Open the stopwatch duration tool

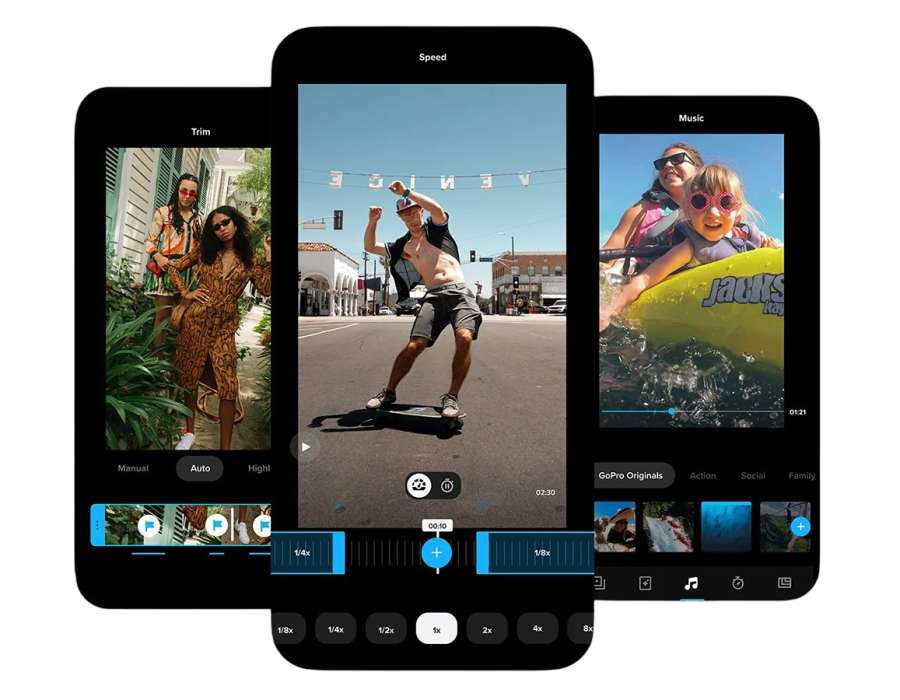[738, 583]
